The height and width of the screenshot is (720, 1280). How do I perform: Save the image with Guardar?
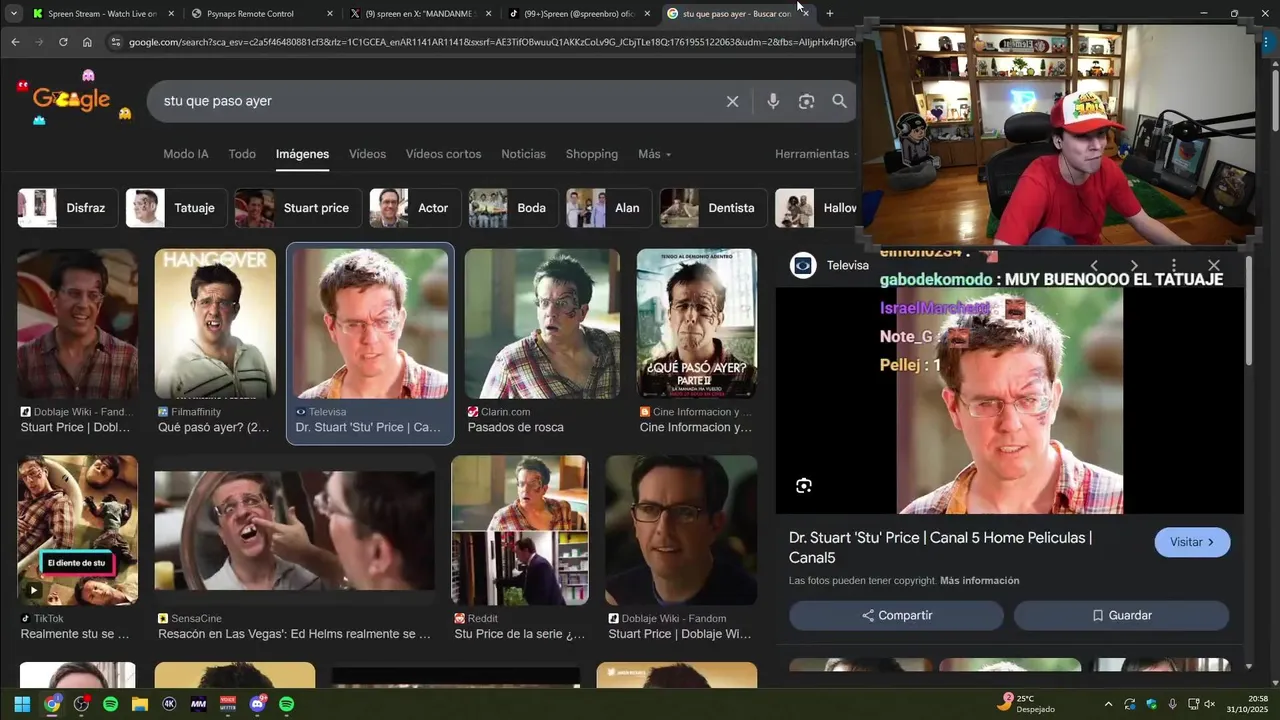[x=1121, y=615]
